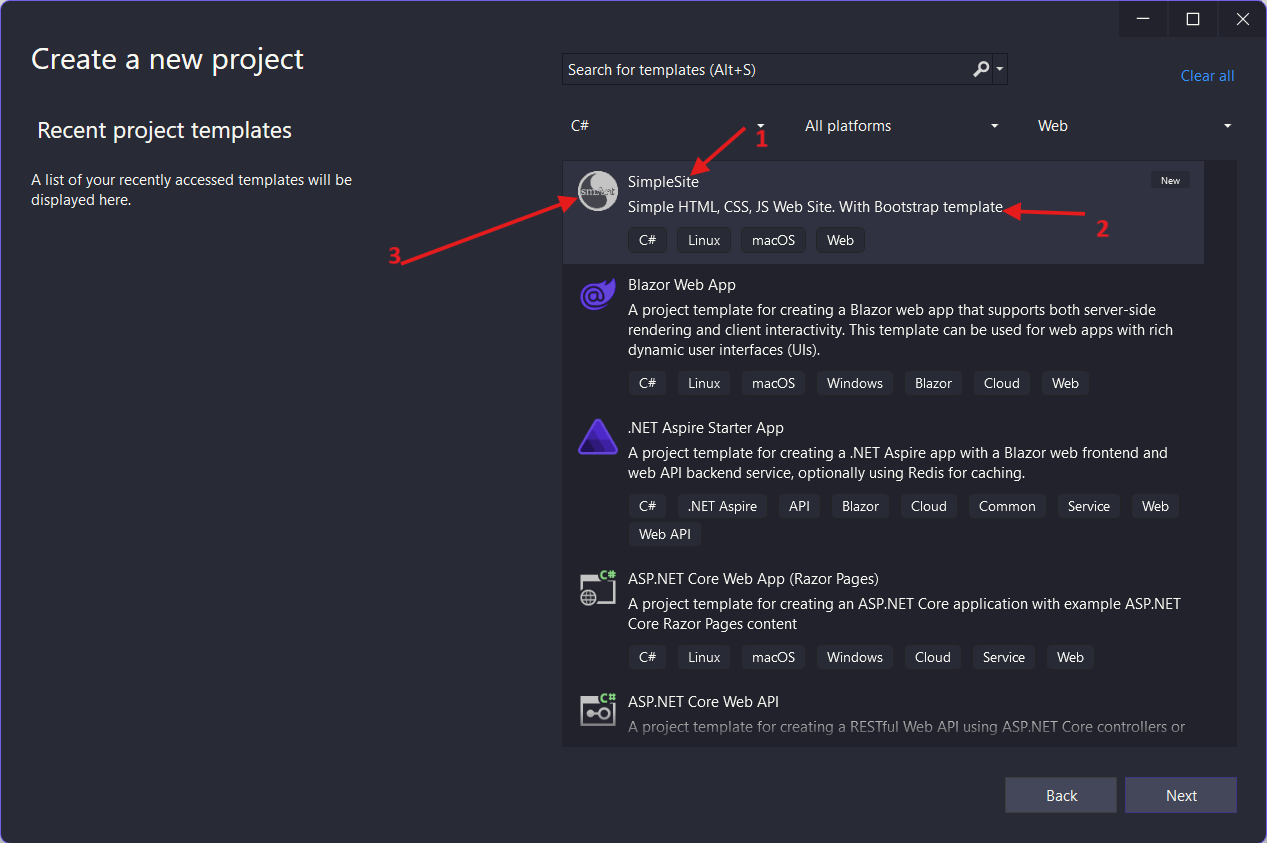
Task: Click the Web API tag under .NET Aspire Starter App
Action: (x=664, y=534)
